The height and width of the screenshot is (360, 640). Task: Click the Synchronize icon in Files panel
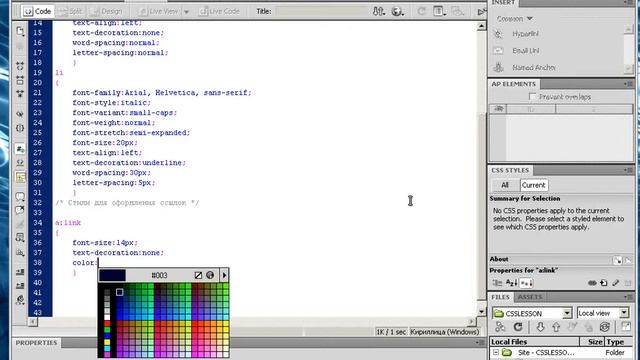click(605, 327)
